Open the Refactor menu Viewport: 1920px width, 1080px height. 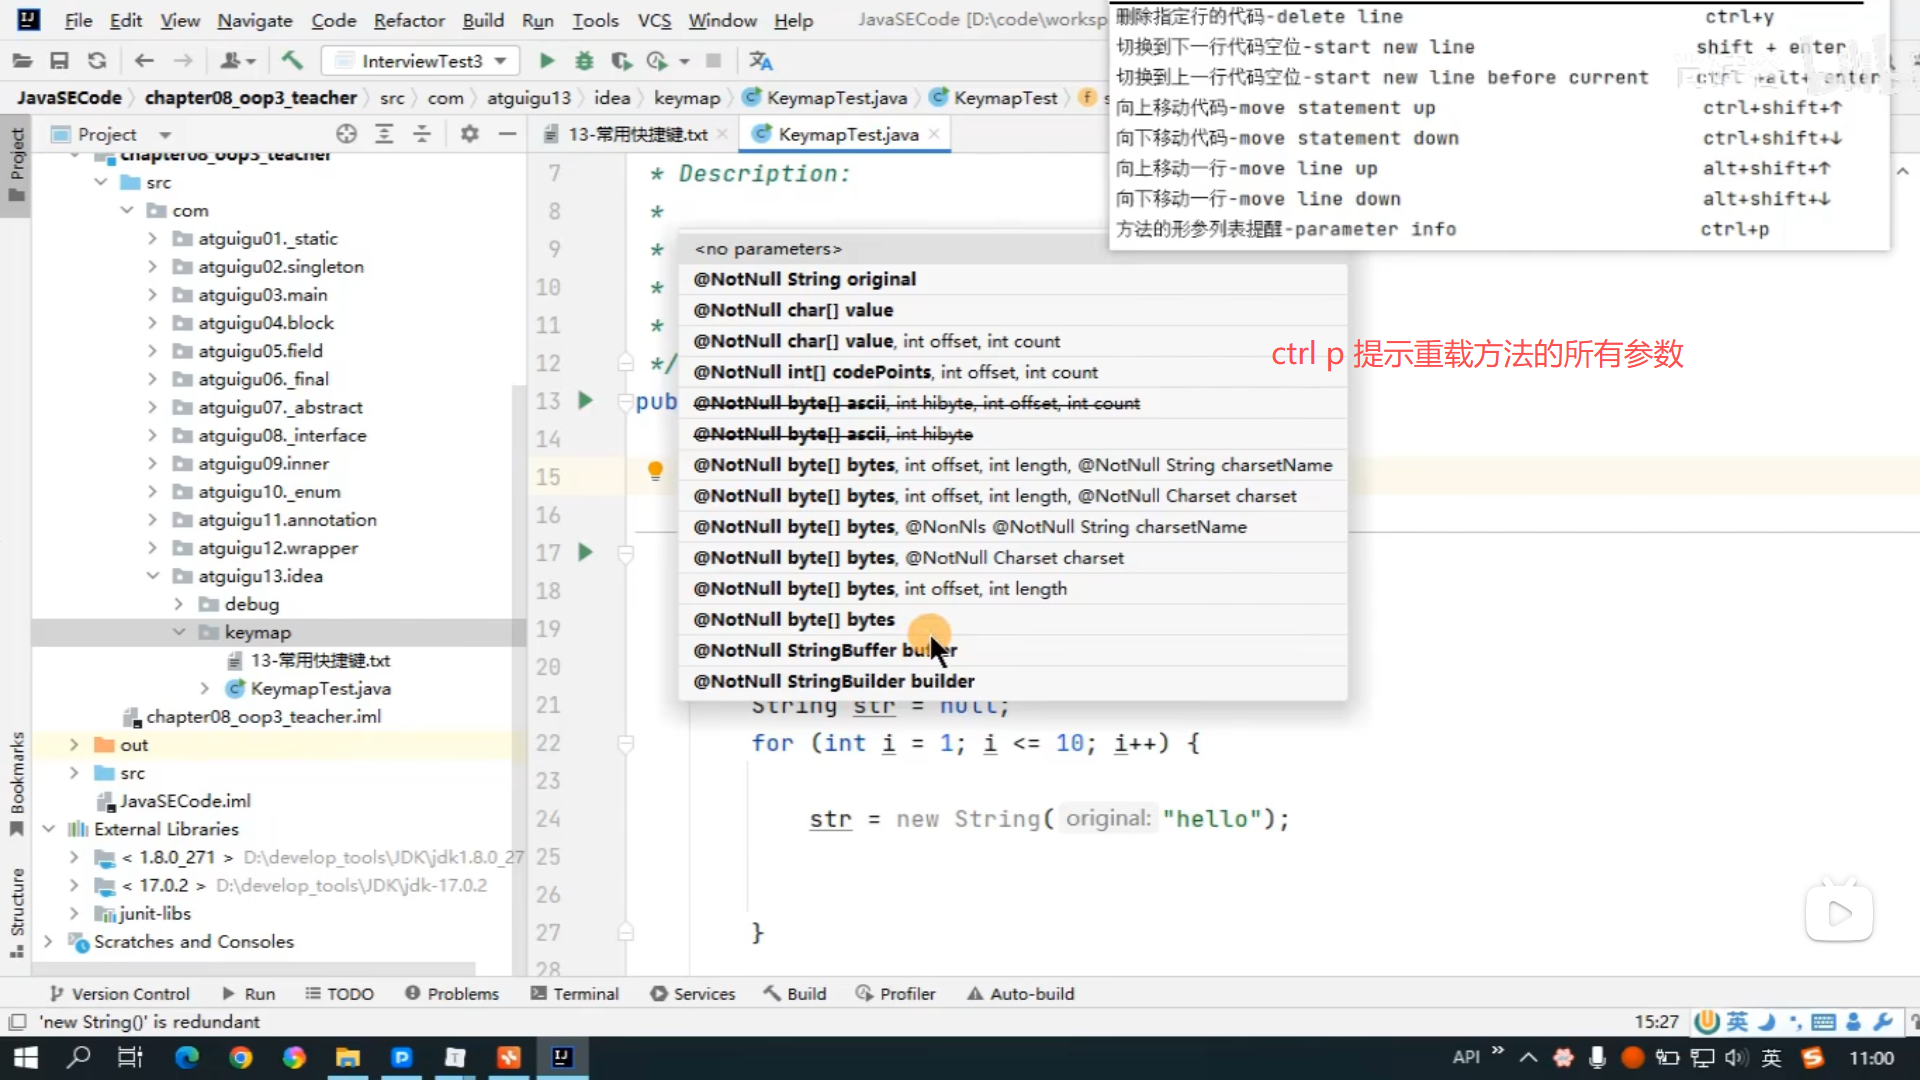coord(408,20)
